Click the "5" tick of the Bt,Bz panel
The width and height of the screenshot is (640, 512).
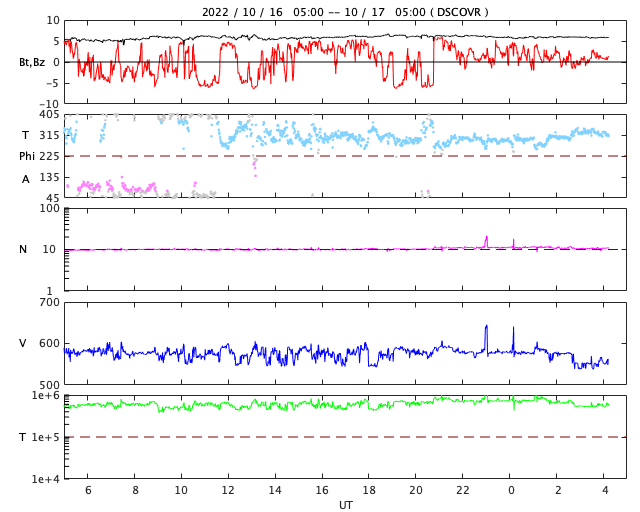click(56, 41)
